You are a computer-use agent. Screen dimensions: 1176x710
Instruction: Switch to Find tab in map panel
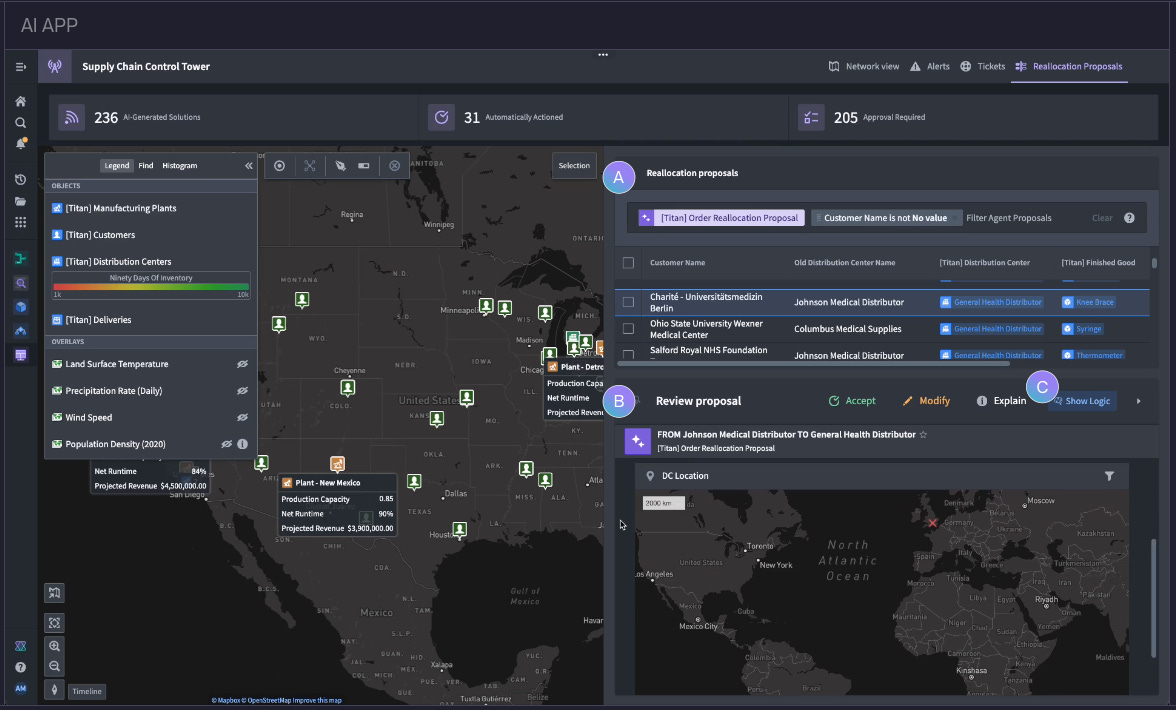146,166
